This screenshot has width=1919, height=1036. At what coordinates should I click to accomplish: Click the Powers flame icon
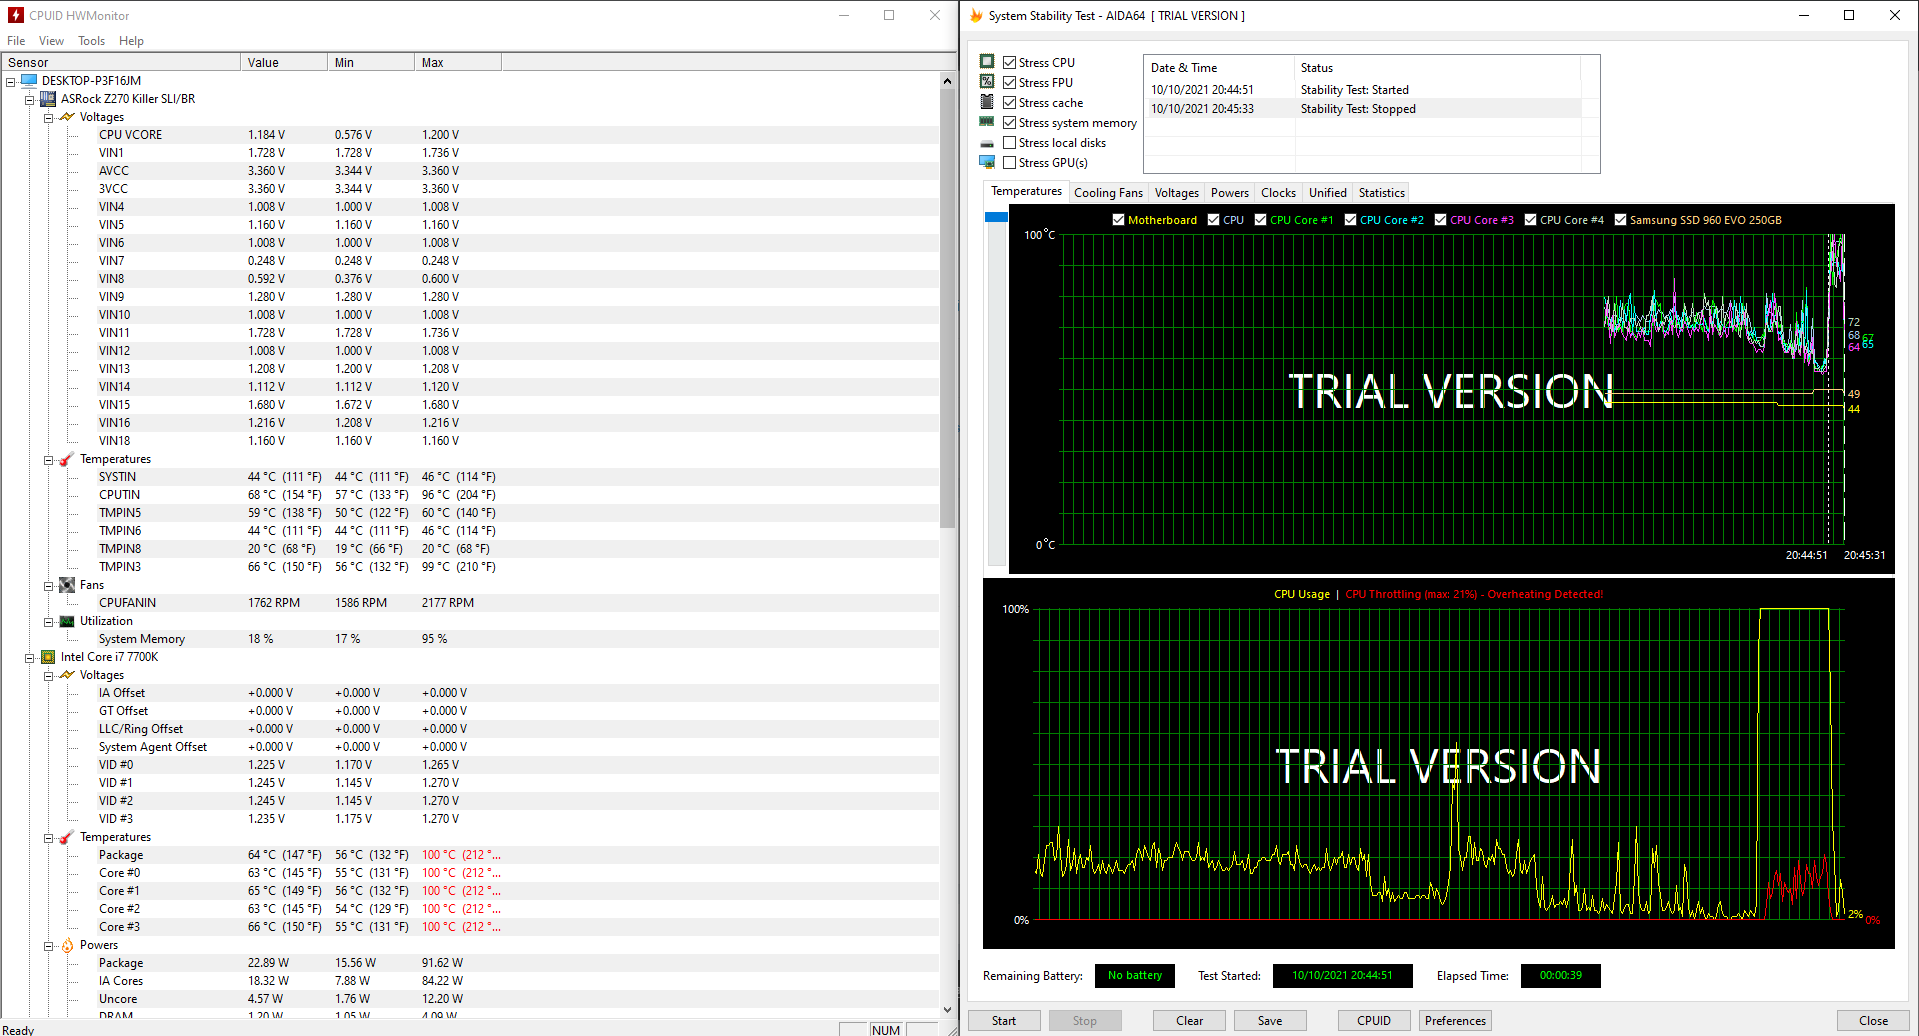(67, 945)
